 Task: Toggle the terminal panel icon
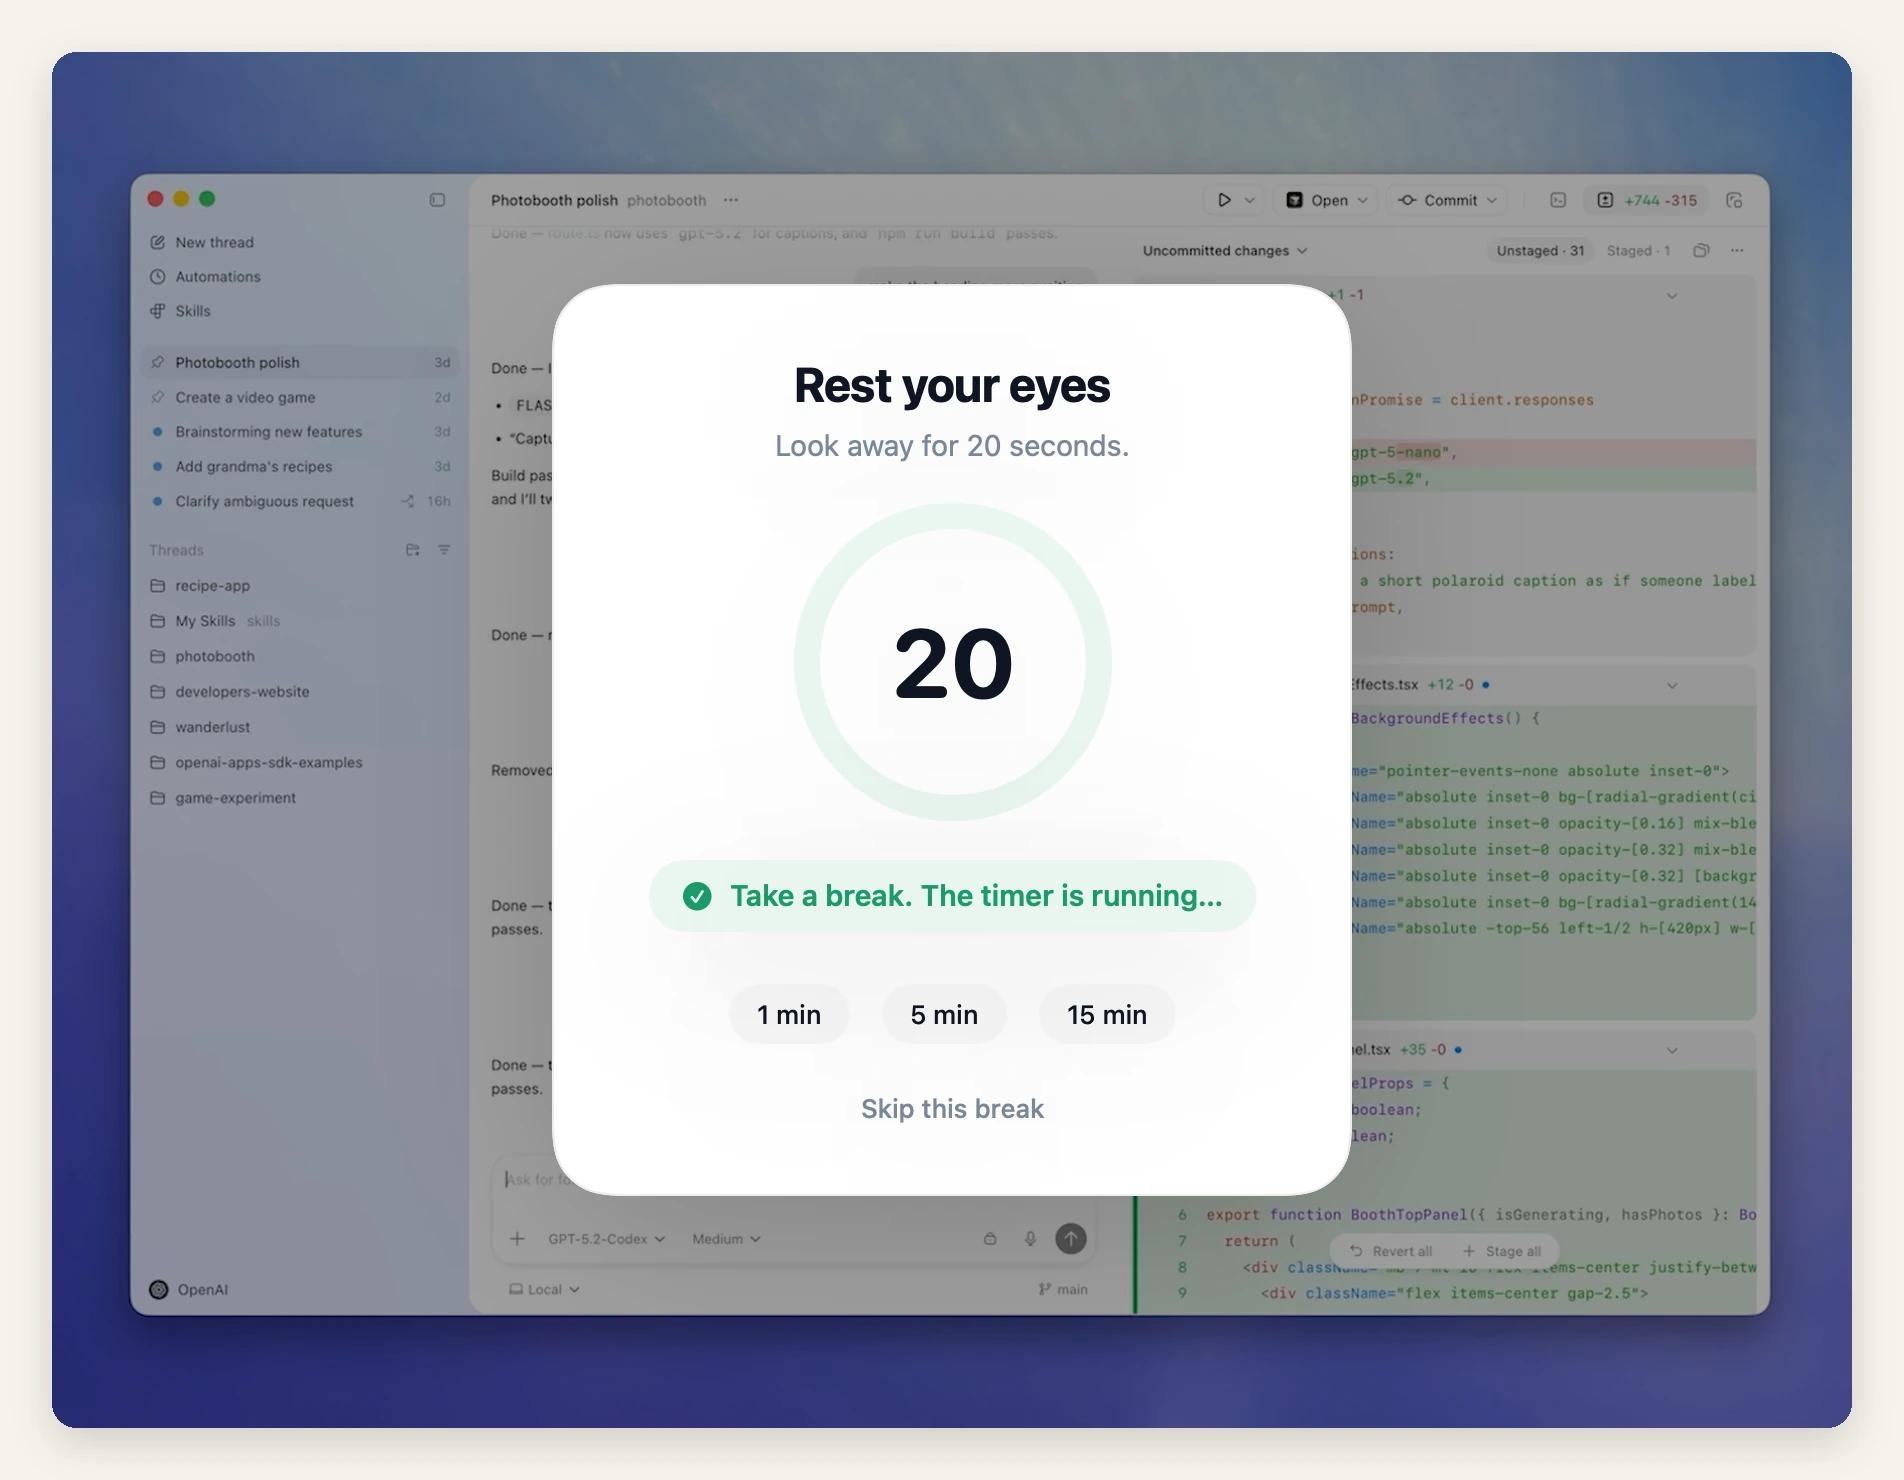tap(1558, 200)
